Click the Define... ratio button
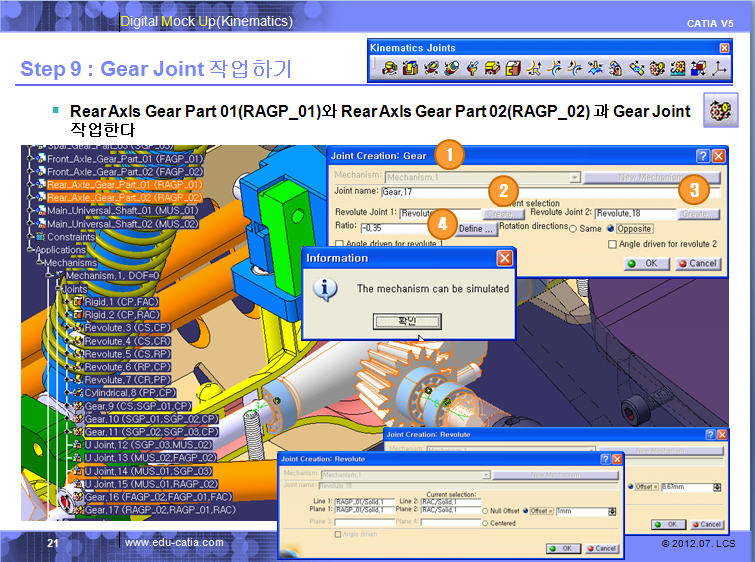This screenshot has height=562, width=755. tap(476, 229)
